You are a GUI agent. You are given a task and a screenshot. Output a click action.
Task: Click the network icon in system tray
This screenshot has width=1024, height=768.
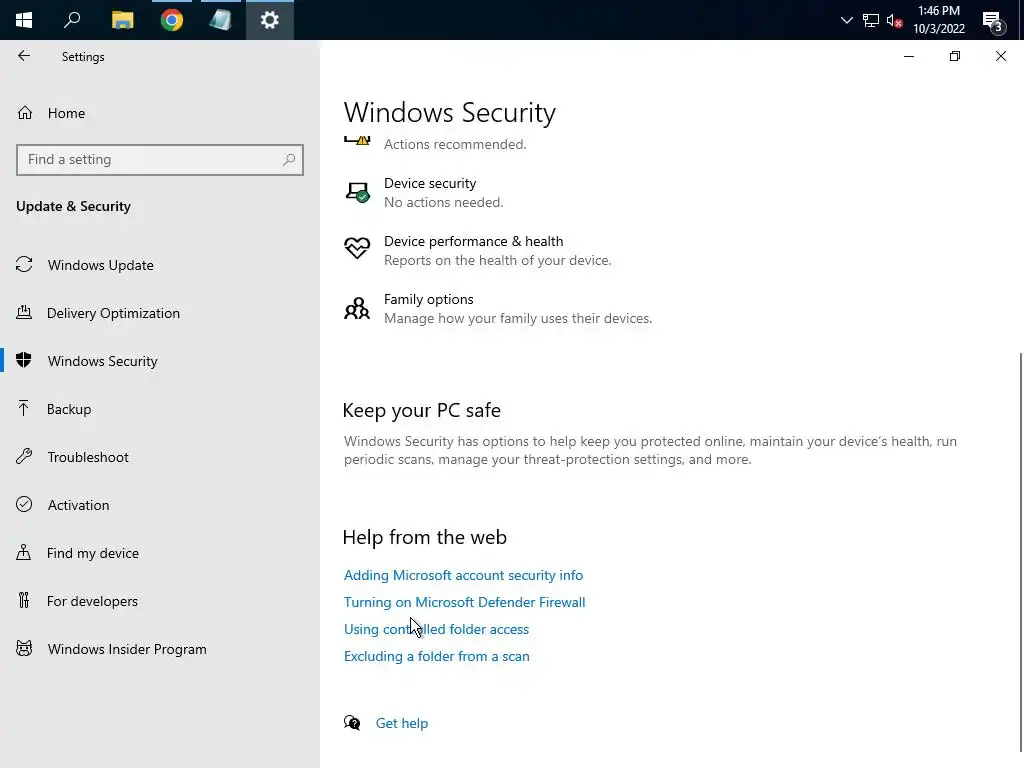(871, 20)
